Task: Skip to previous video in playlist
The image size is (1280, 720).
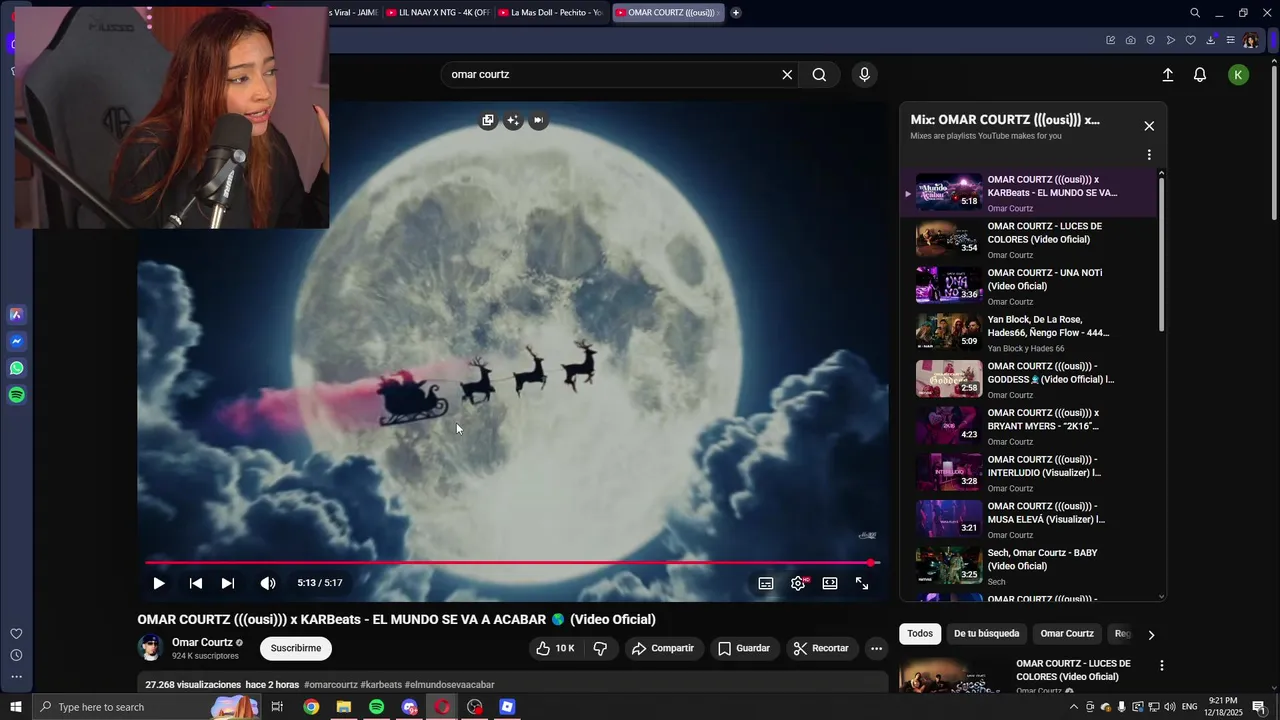Action: (196, 583)
